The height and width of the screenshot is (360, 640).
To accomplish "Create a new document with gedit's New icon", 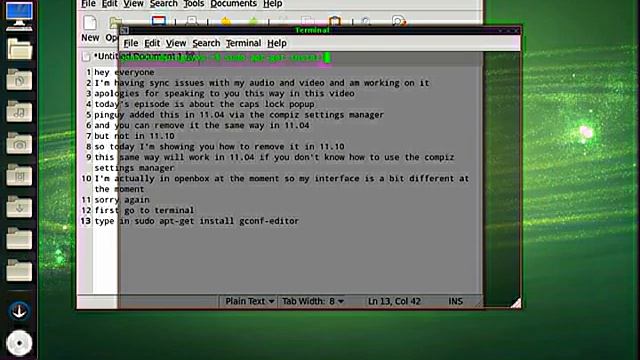I will [90, 22].
